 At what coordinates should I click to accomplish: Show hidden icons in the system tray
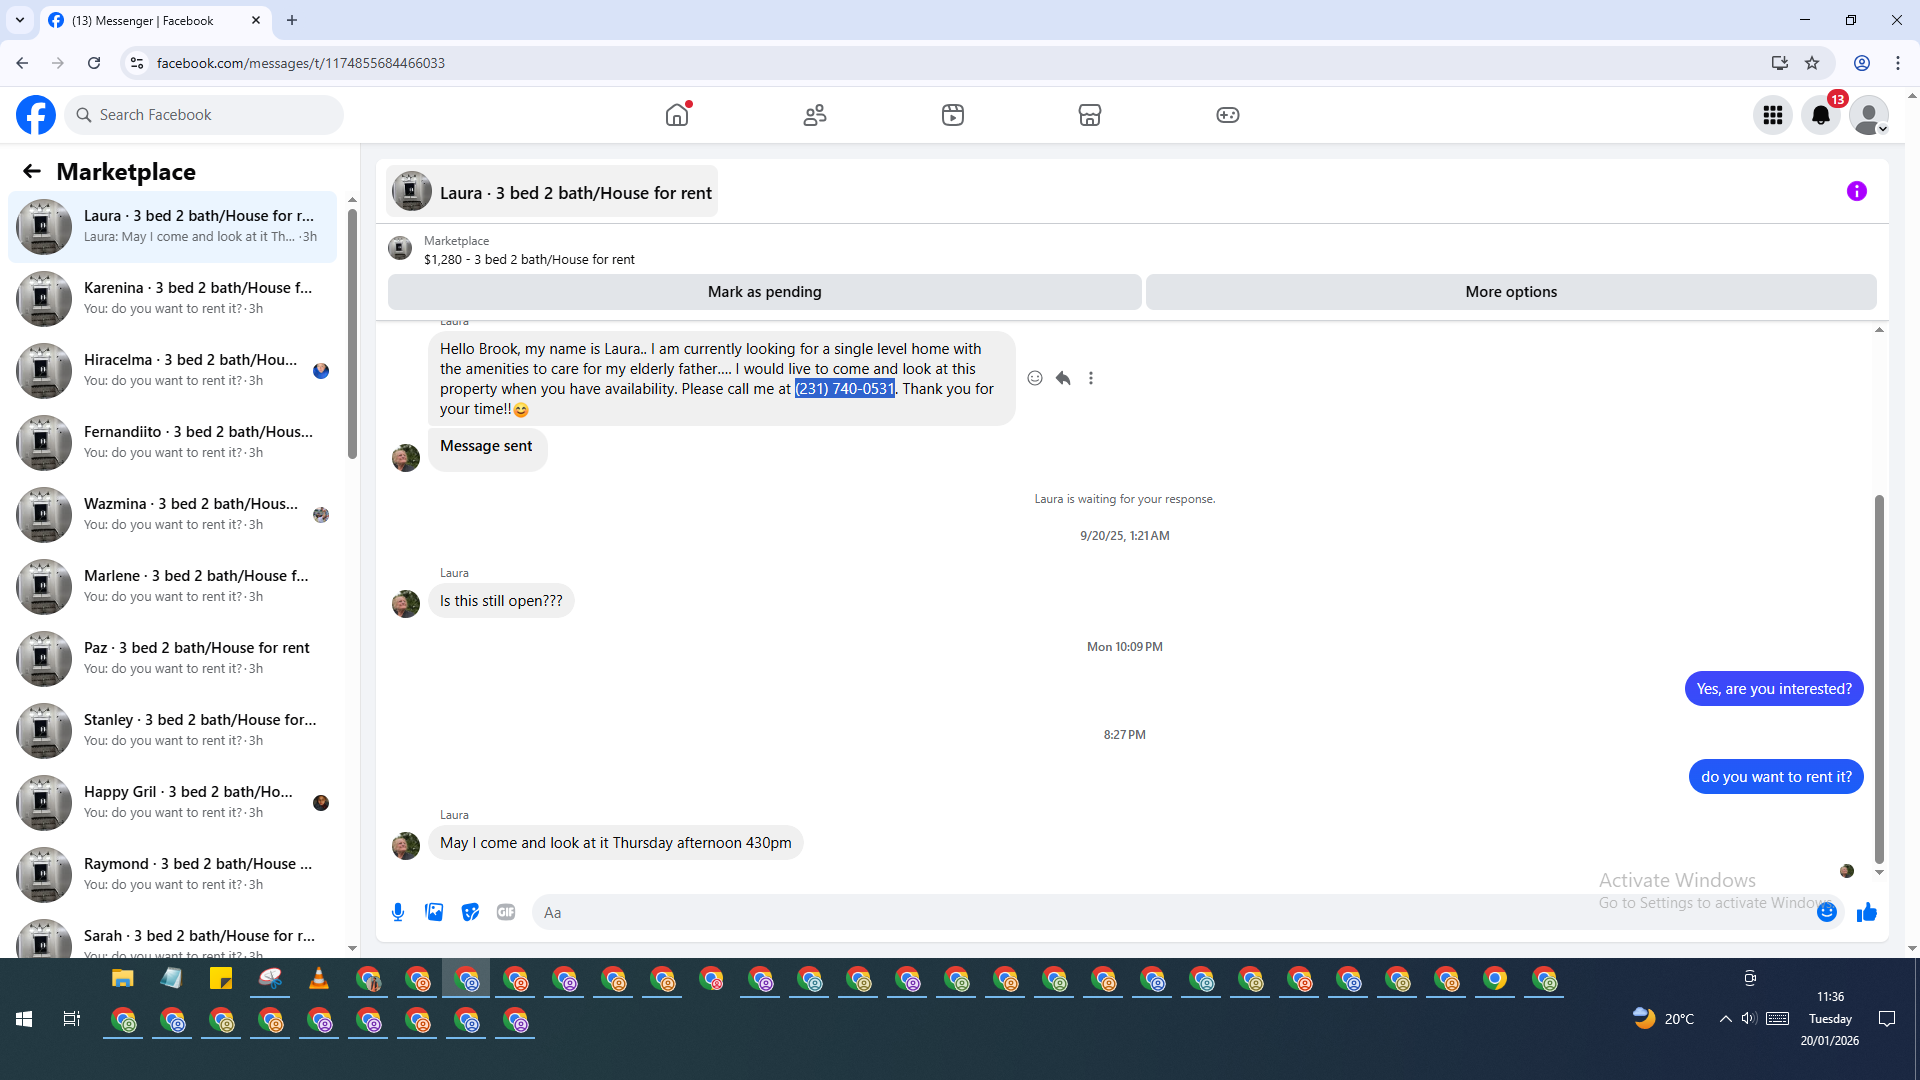[1725, 1019]
